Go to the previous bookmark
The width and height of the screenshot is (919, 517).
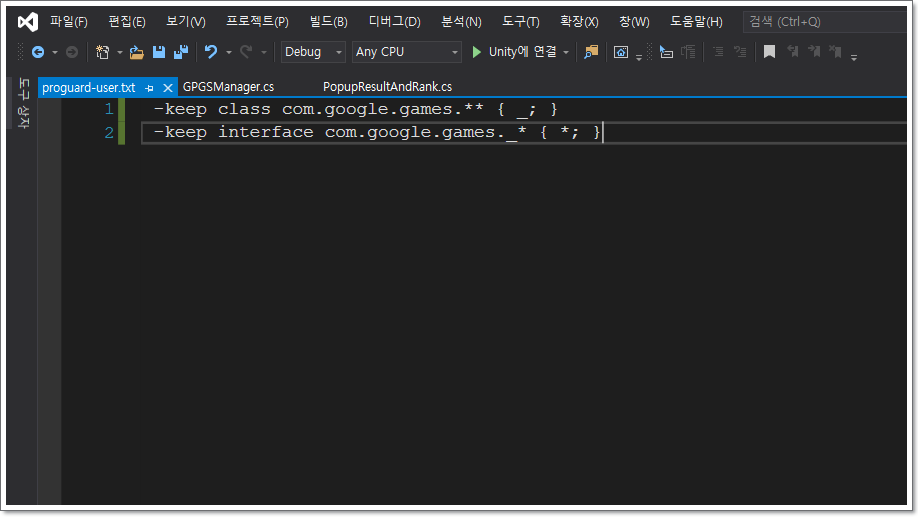(792, 52)
